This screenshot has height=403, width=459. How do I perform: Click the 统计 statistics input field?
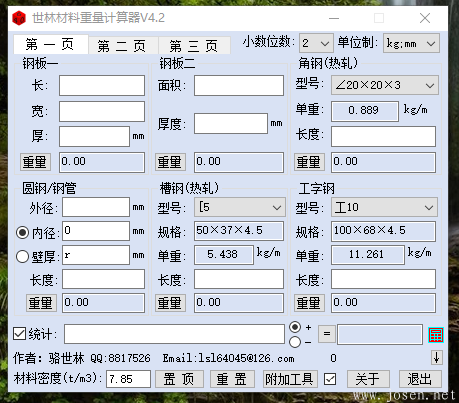[x=174, y=334]
